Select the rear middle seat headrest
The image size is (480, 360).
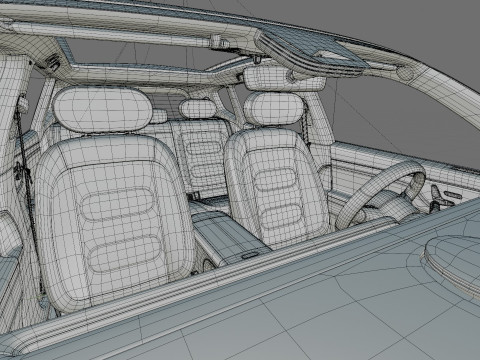coord(198,109)
